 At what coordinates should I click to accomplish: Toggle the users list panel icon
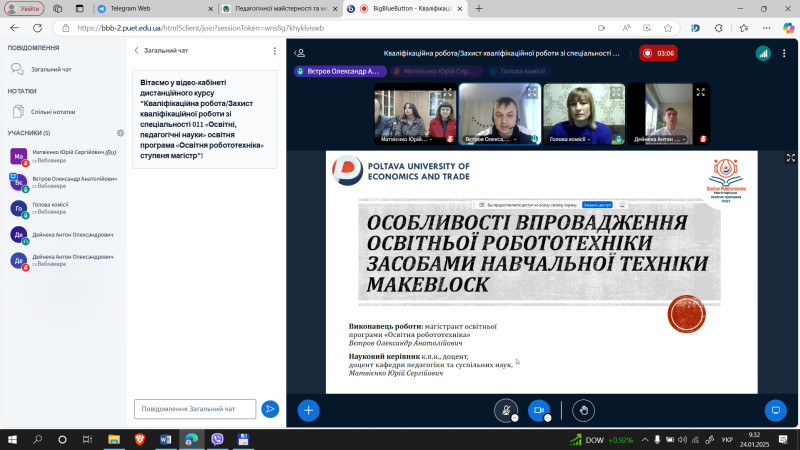point(300,53)
